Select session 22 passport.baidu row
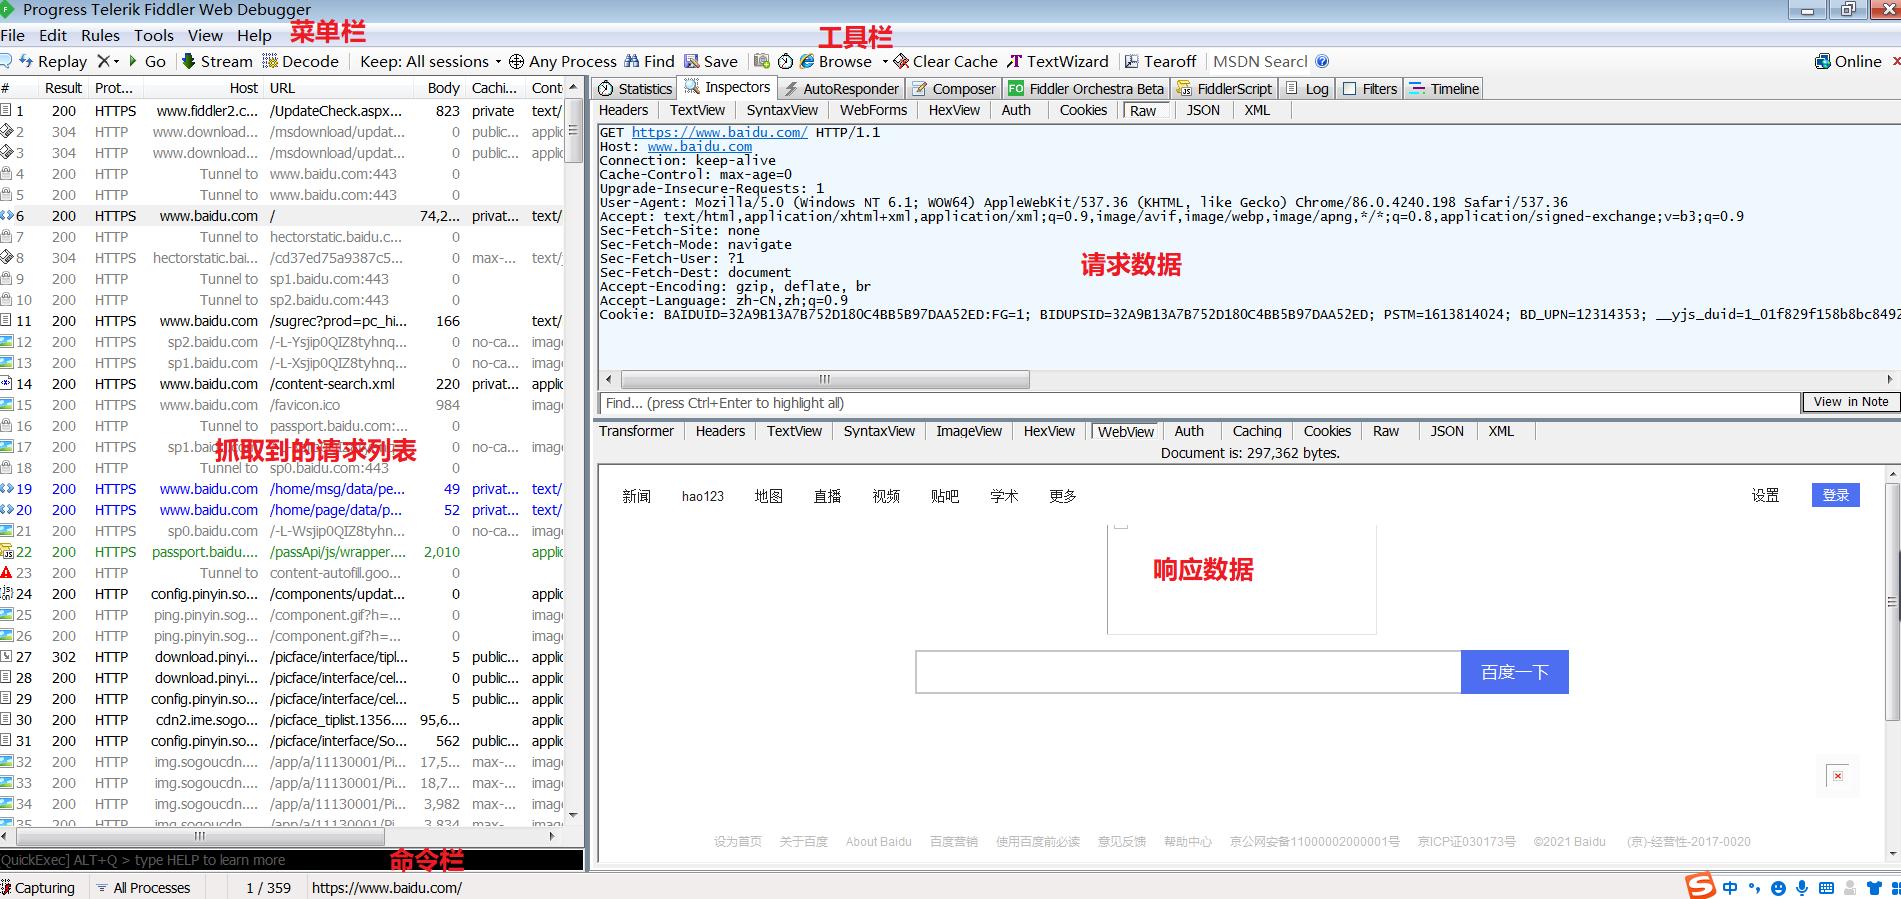Screen dimensions: 1901x899 pyautogui.click(x=282, y=552)
